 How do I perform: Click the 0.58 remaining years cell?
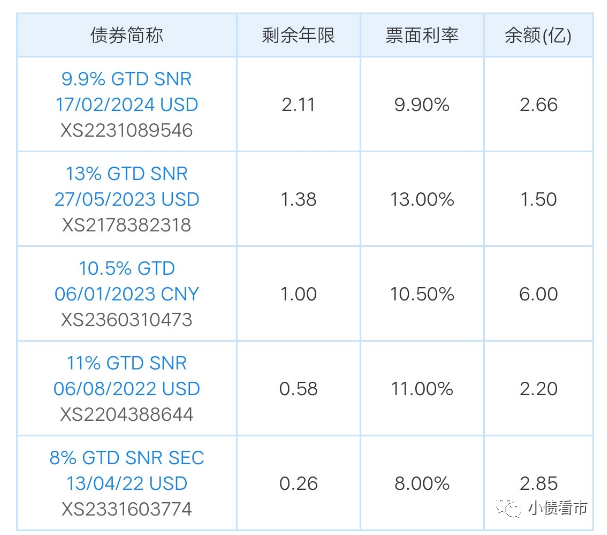pyautogui.click(x=298, y=389)
